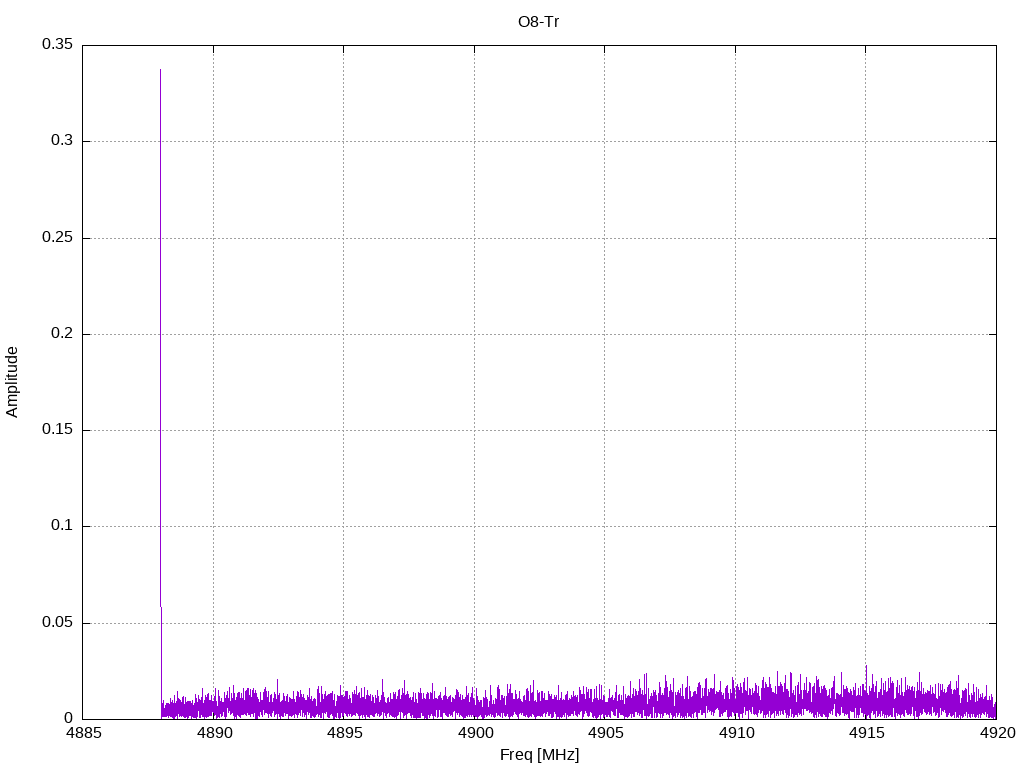Click the 0.1 y-axis tick label
The height and width of the screenshot is (768, 1024).
pyautogui.click(x=61, y=526)
